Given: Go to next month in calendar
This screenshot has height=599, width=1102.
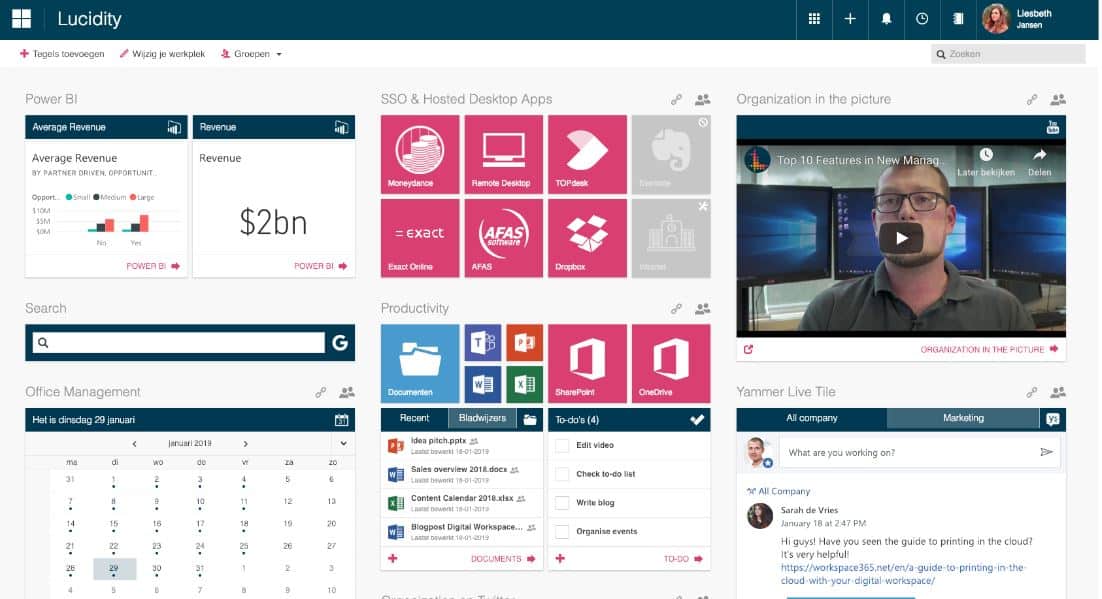Looking at the screenshot, I should (x=246, y=443).
